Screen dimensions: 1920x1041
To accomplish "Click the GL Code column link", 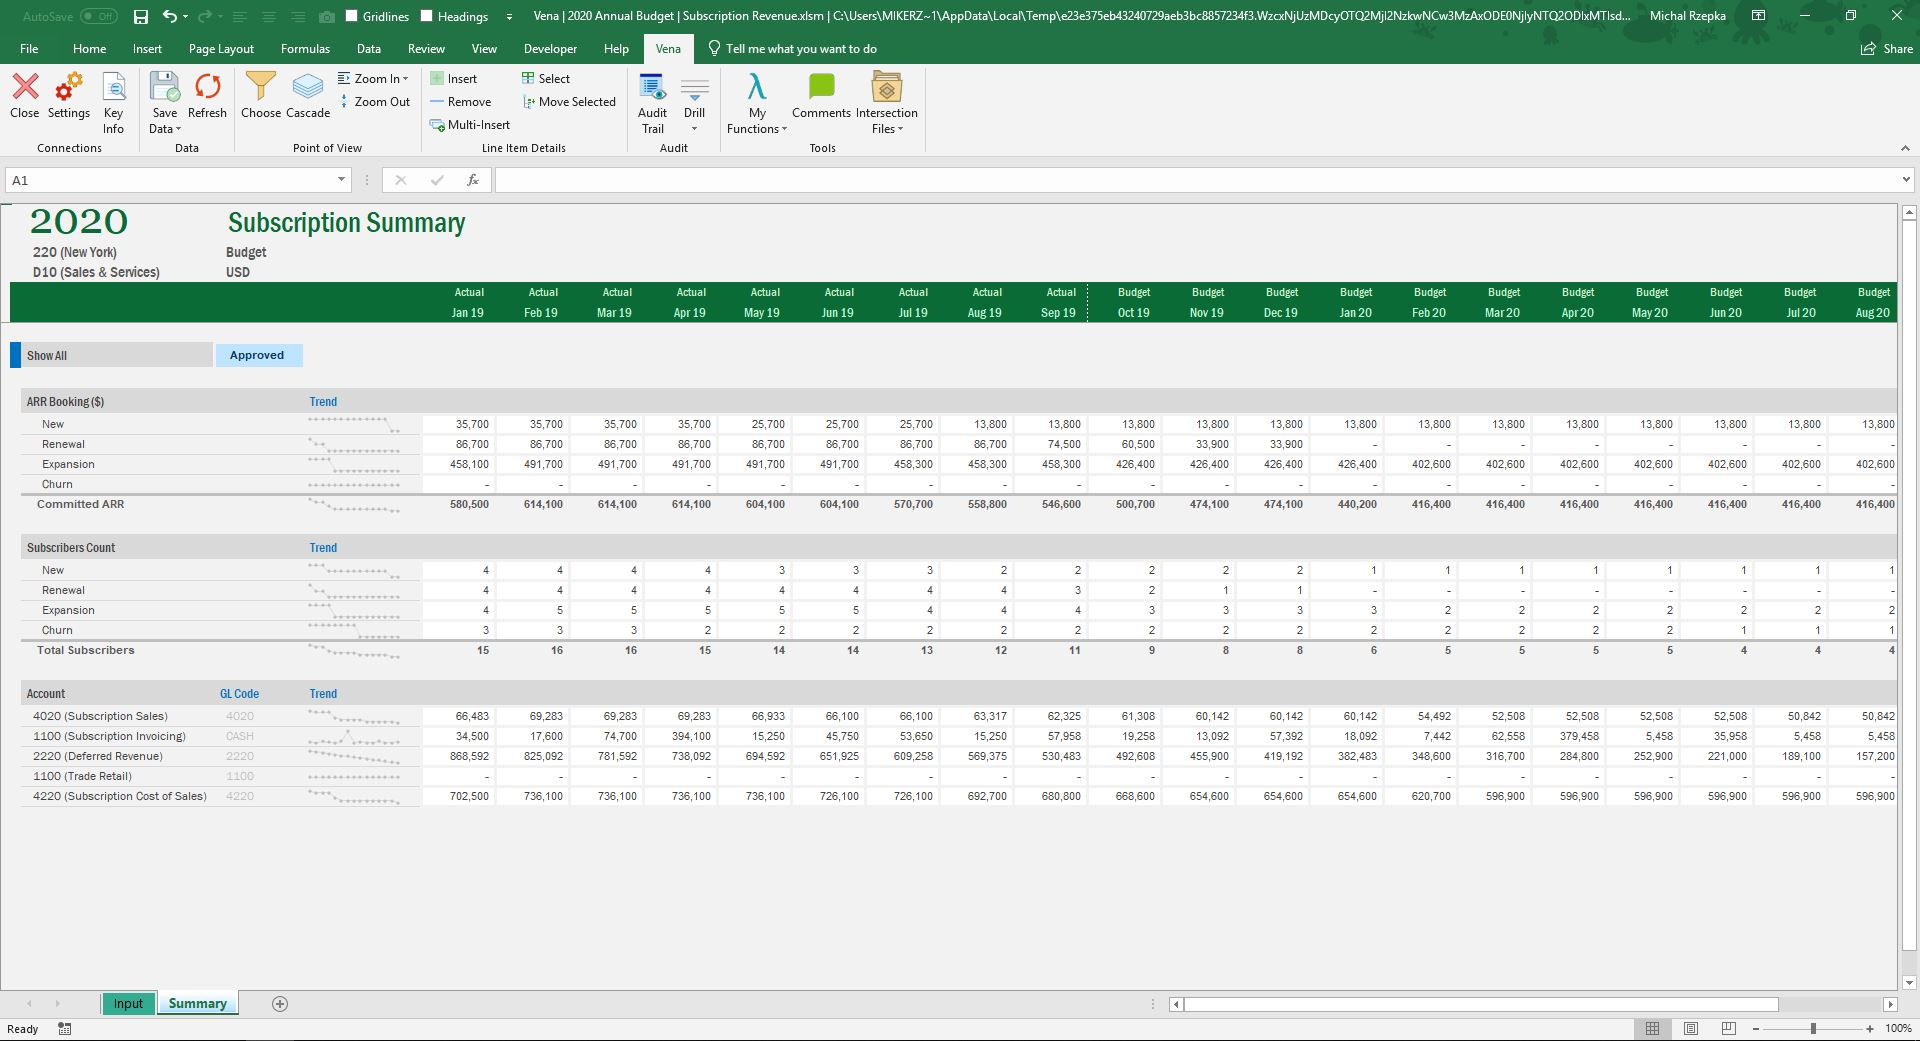I will coord(240,694).
